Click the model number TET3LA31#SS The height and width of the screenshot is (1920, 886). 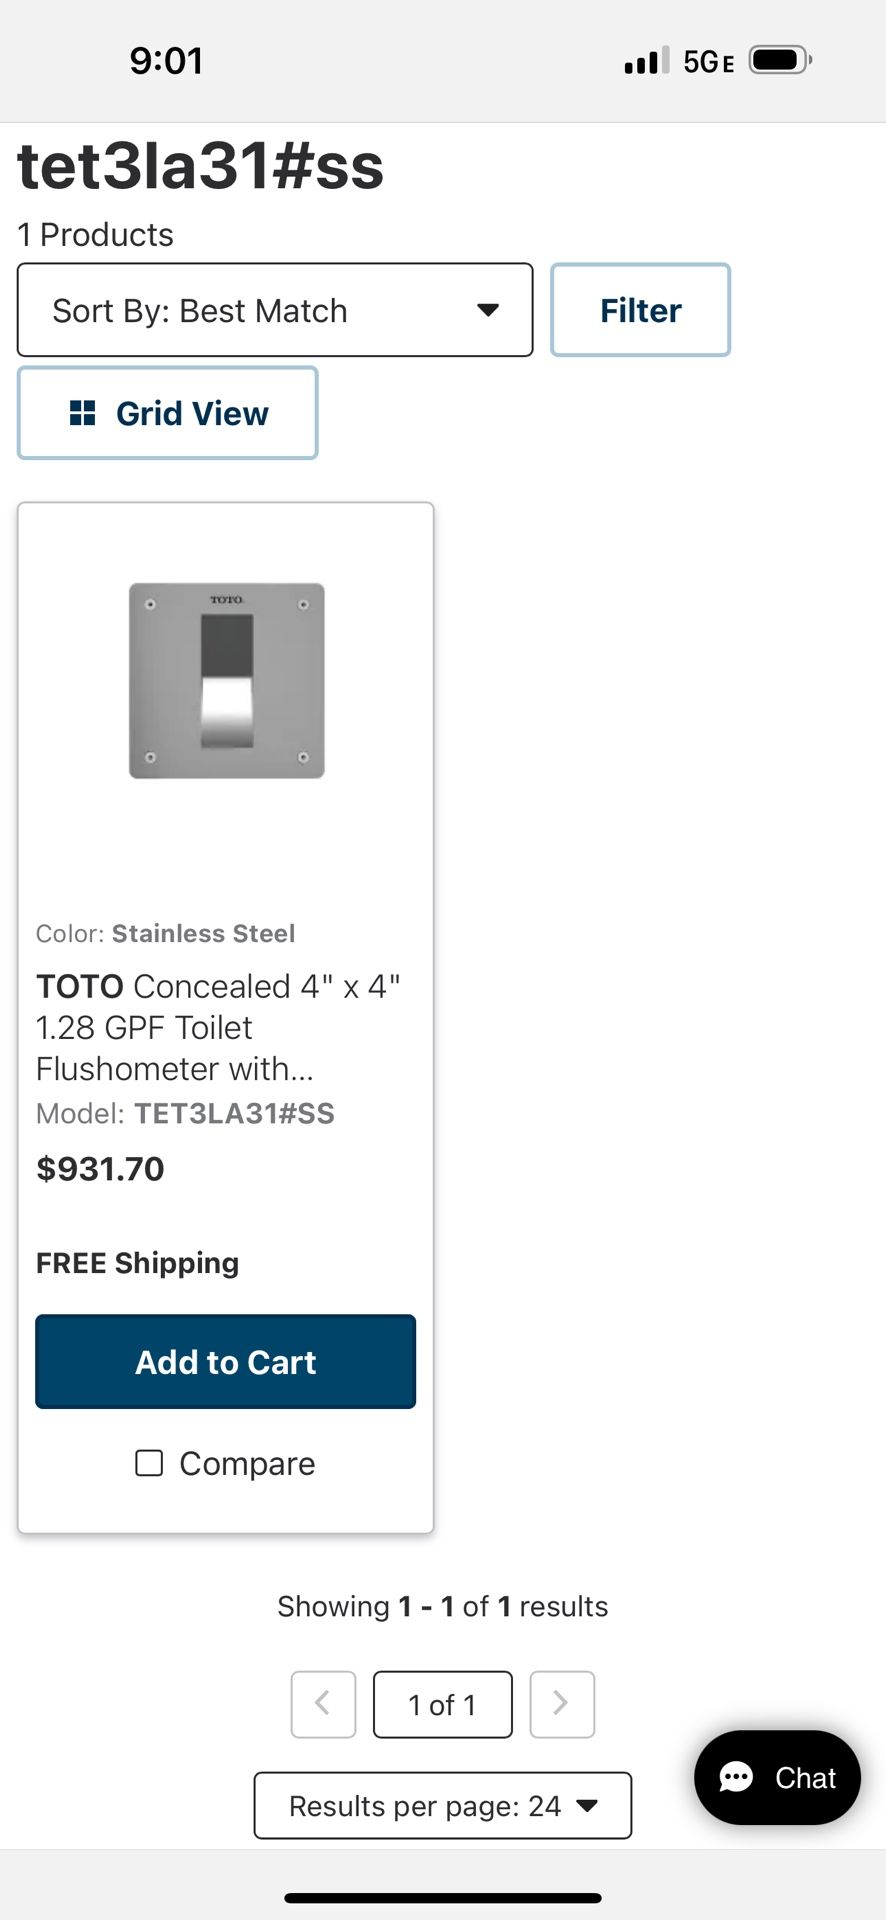coord(235,1113)
